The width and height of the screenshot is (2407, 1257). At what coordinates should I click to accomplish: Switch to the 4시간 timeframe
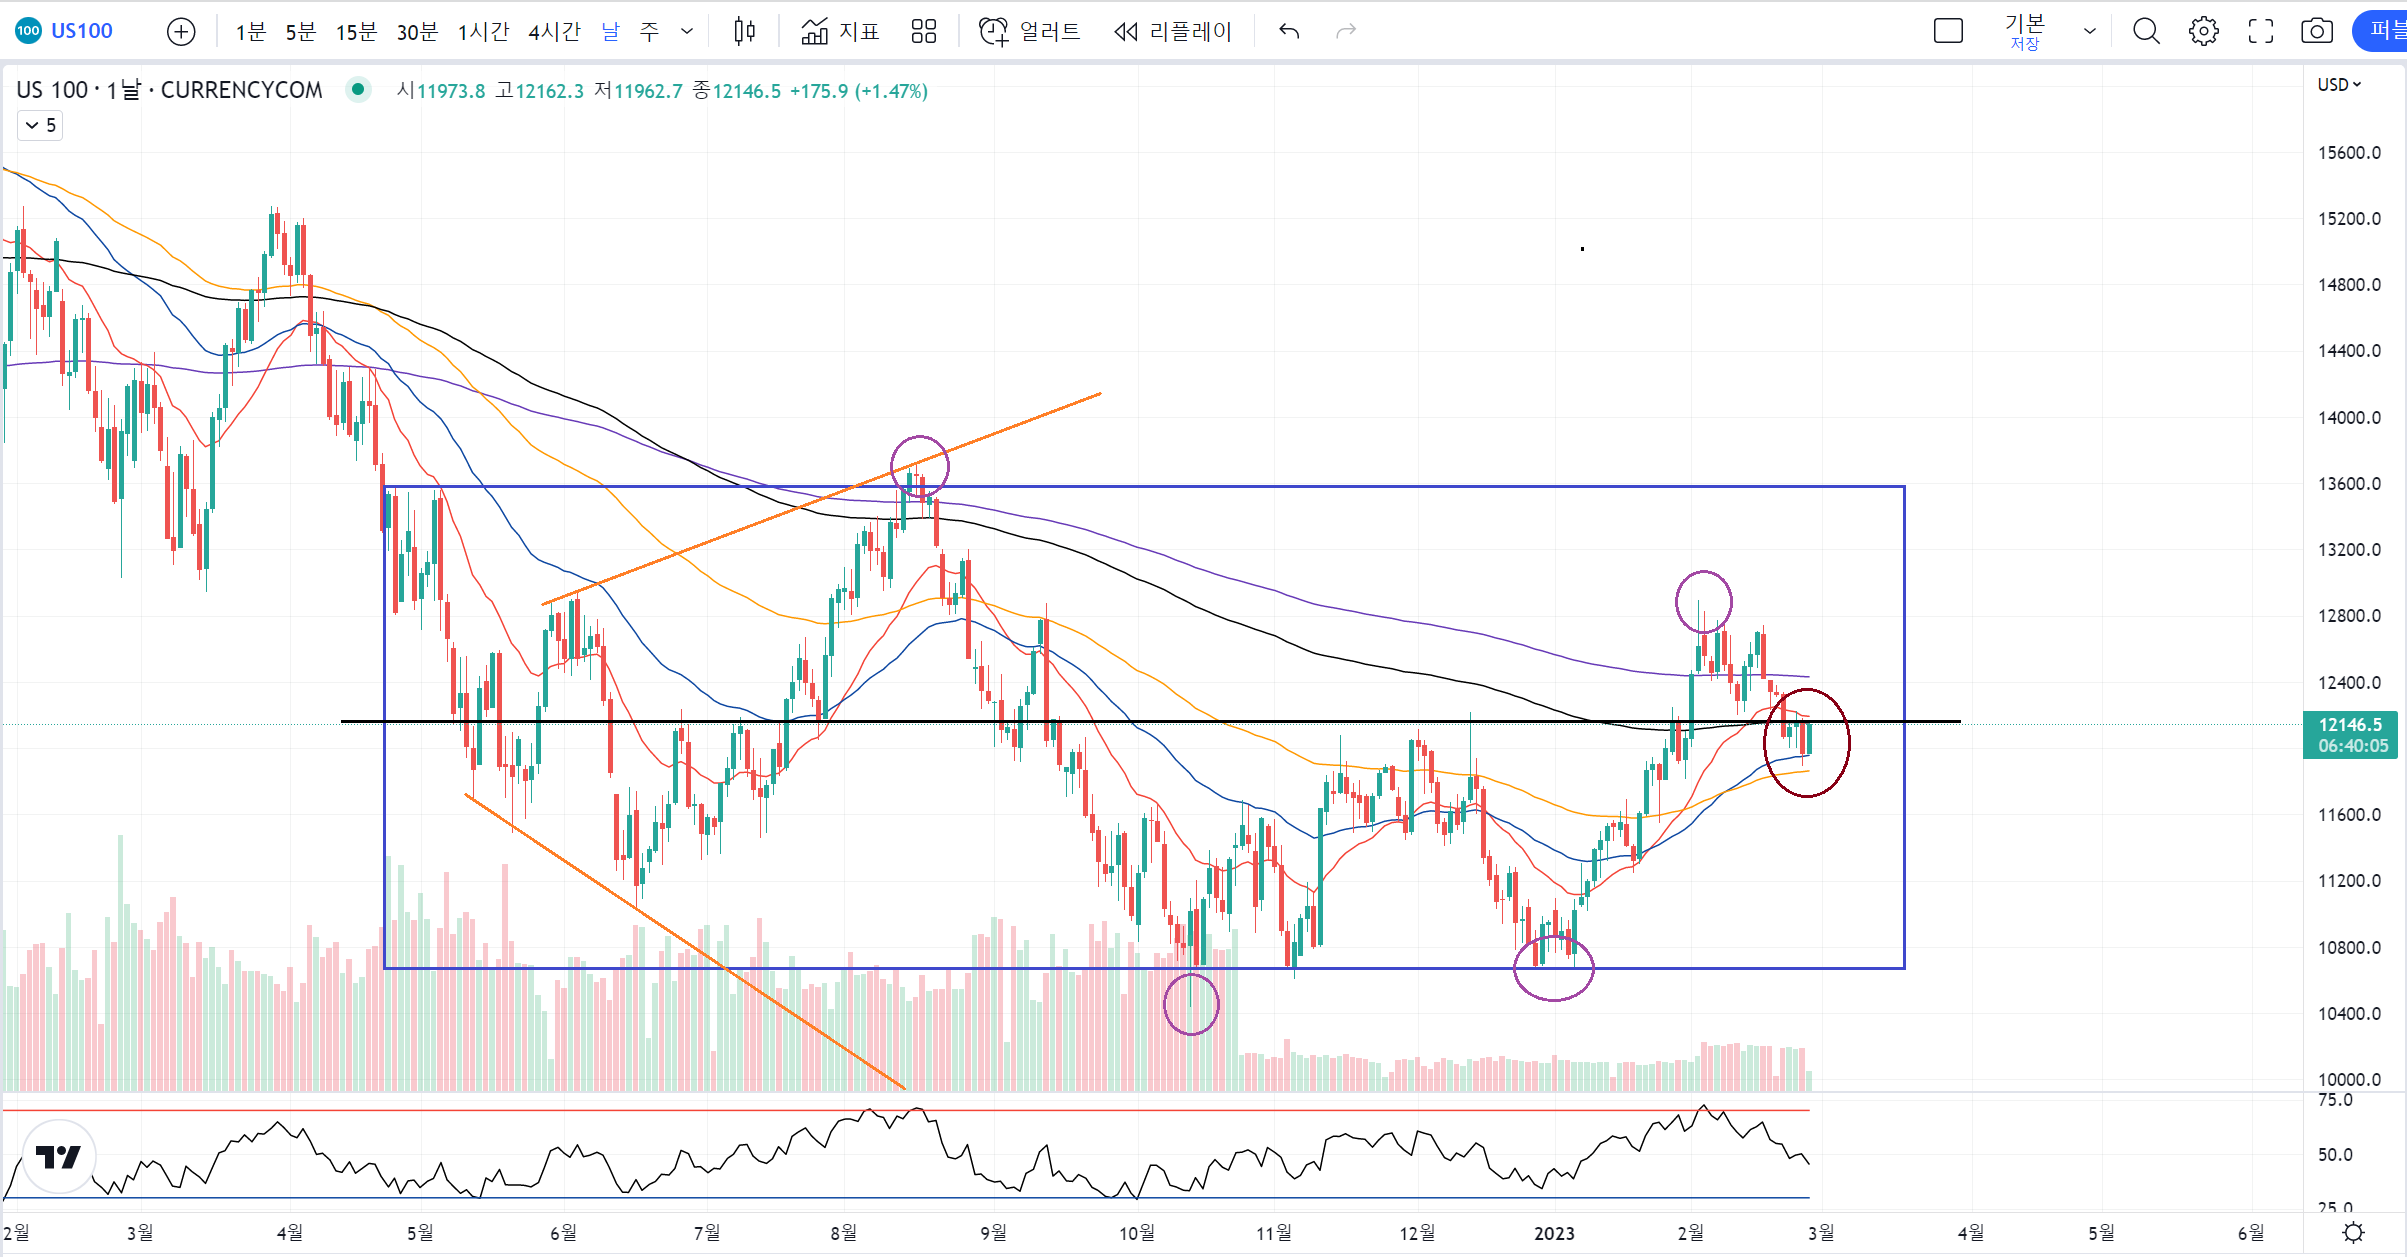[554, 32]
